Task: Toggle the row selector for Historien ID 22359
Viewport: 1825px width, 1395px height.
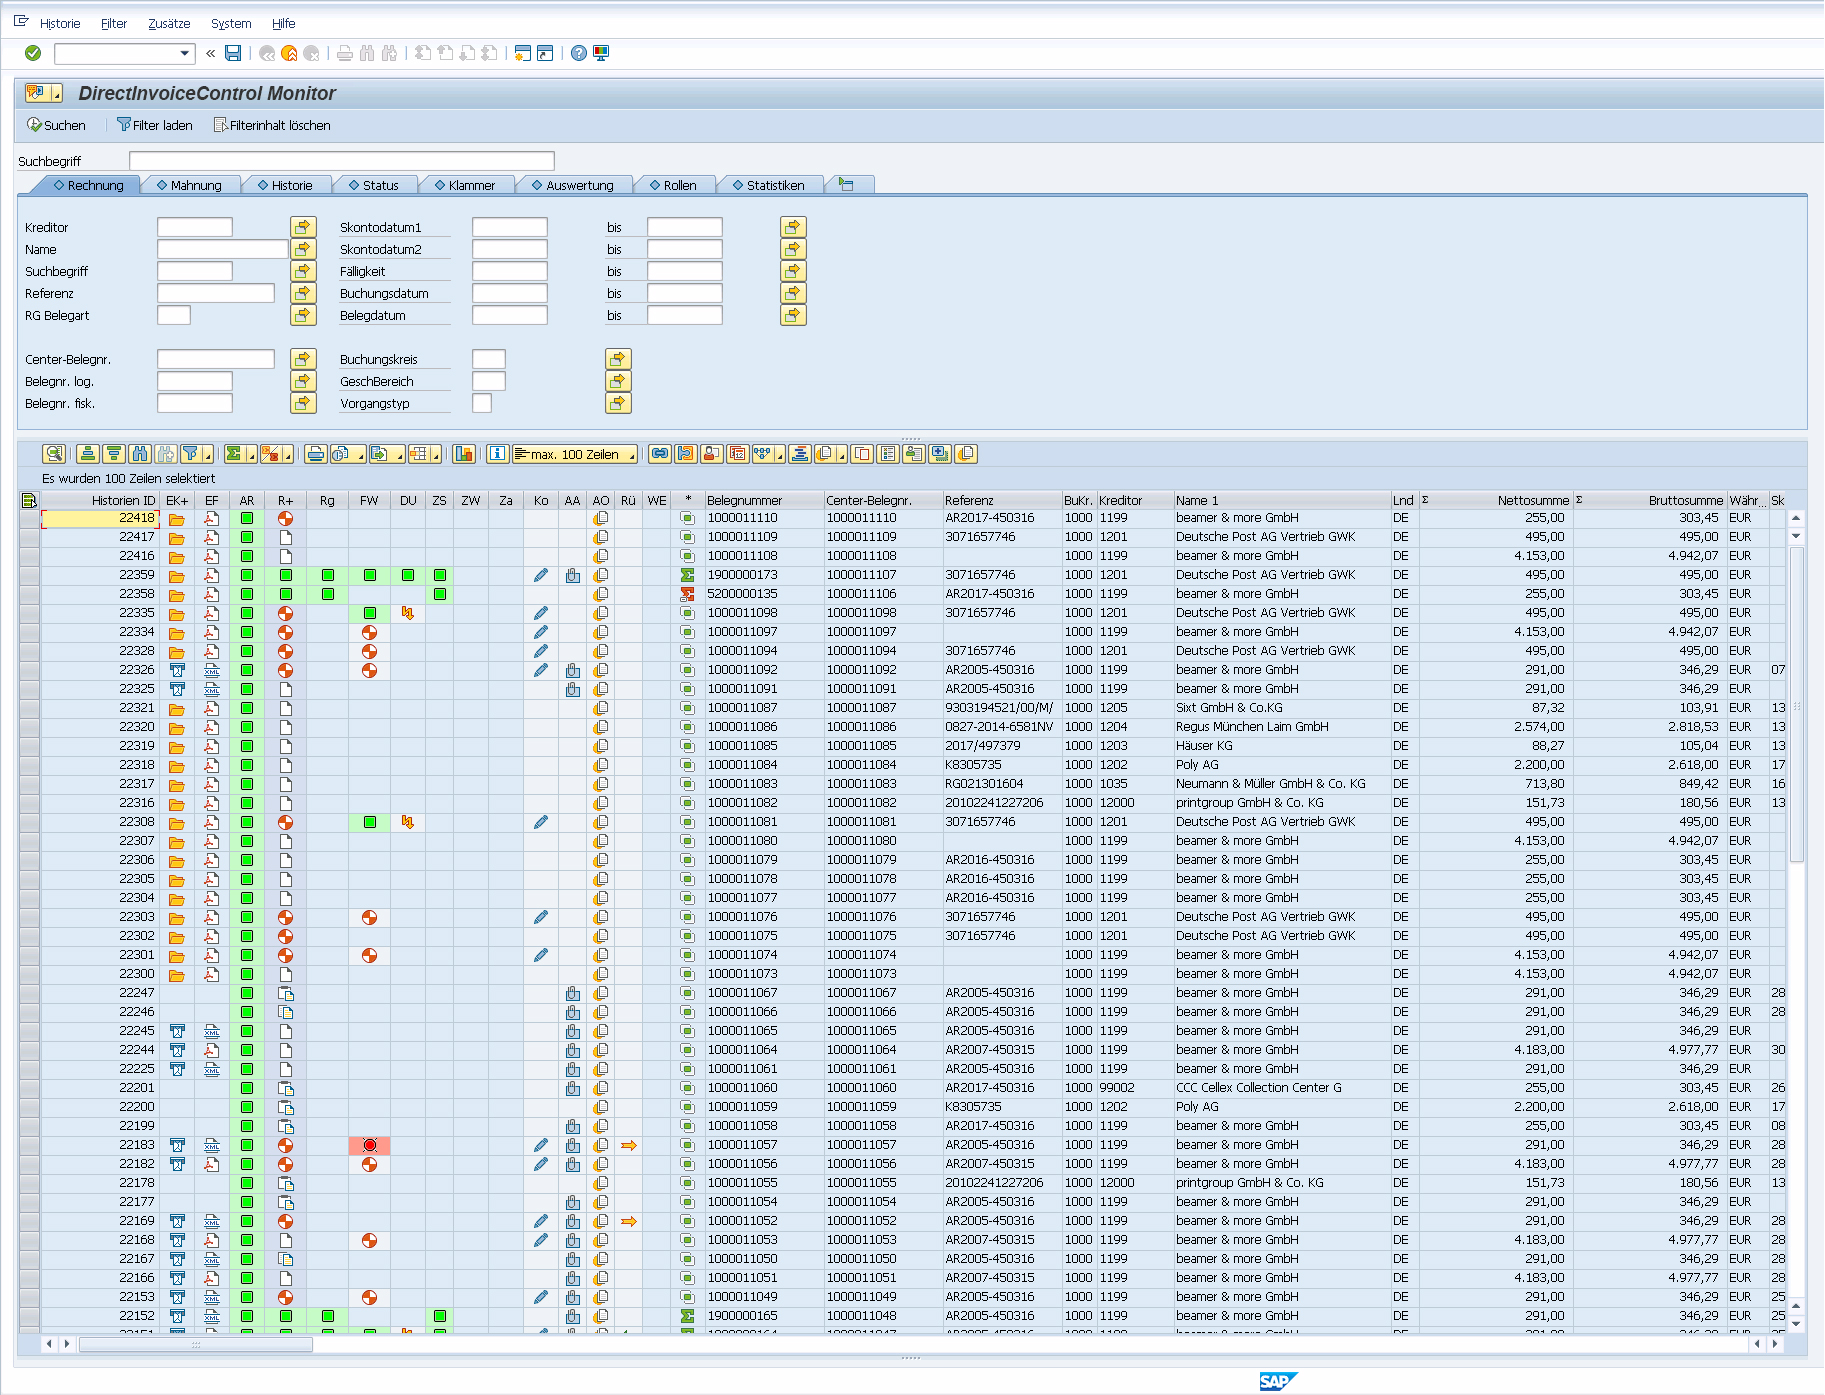Action: pos(29,575)
